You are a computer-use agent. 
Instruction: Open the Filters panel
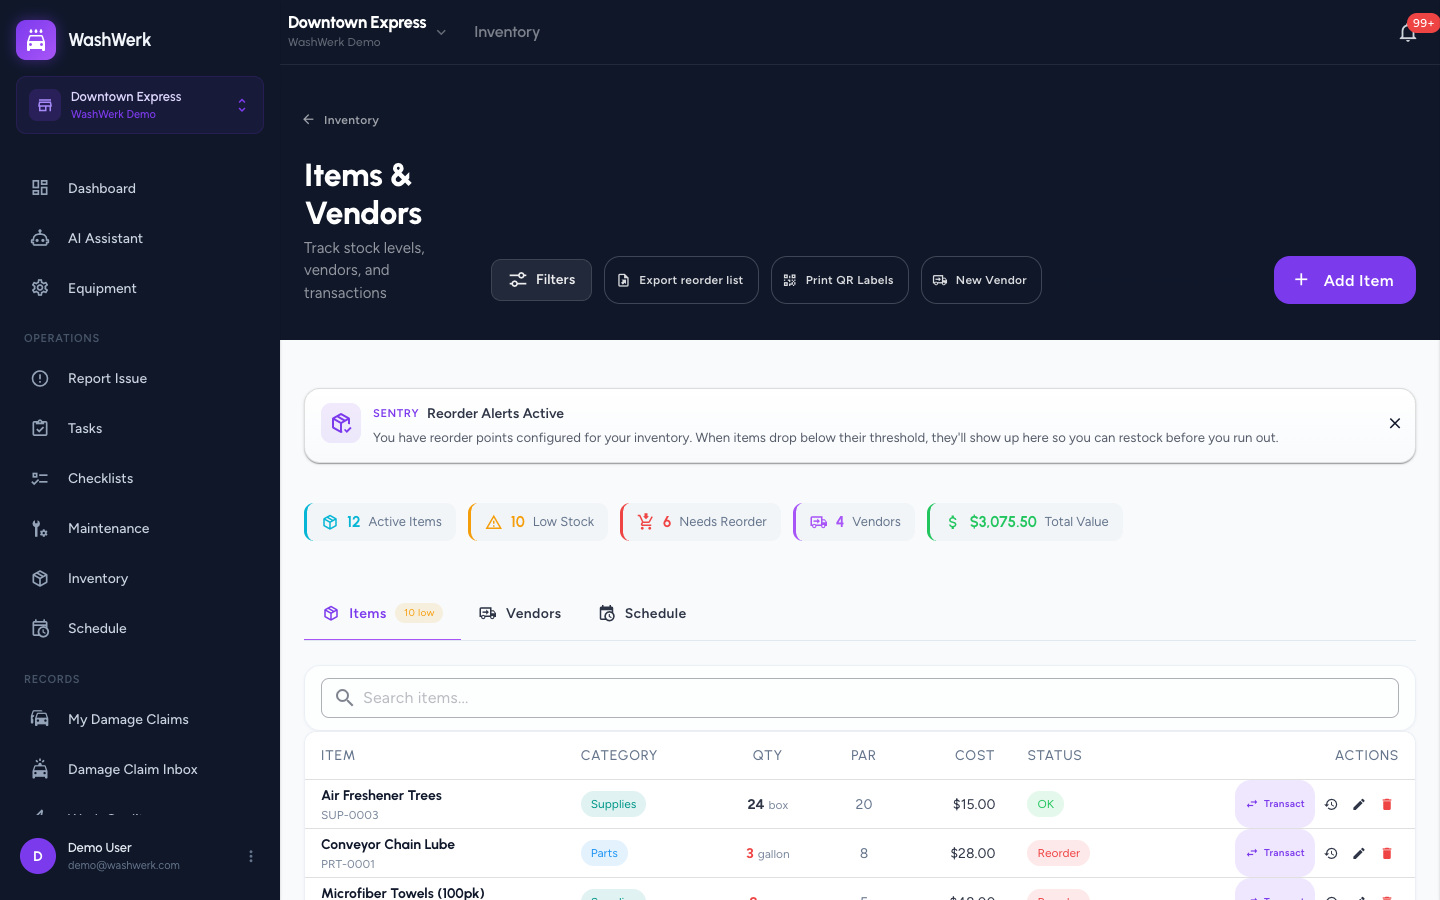point(541,280)
